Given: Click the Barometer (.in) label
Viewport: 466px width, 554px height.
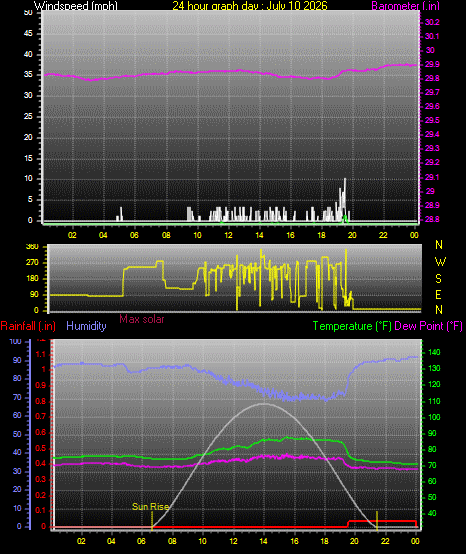Looking at the screenshot, I should pos(405,5).
